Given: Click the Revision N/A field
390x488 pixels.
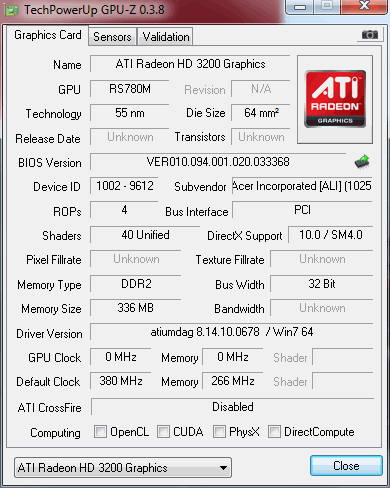Looking at the screenshot, I should pyautogui.click(x=261, y=89).
